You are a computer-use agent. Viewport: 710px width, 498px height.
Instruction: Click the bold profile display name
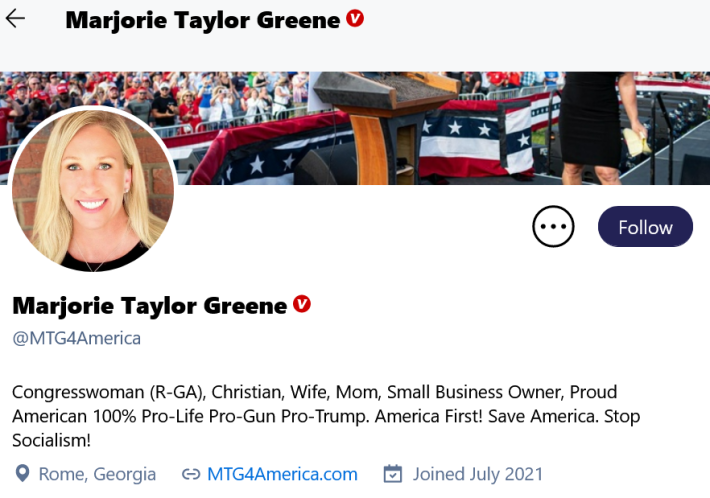pos(149,305)
